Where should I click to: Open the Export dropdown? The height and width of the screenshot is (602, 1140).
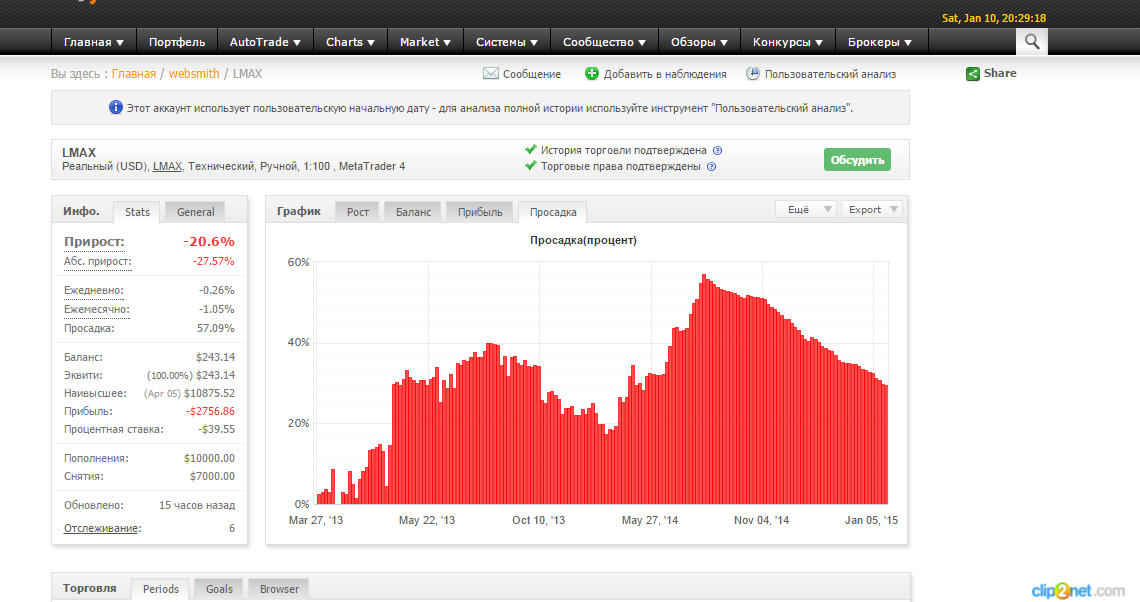[x=872, y=209]
